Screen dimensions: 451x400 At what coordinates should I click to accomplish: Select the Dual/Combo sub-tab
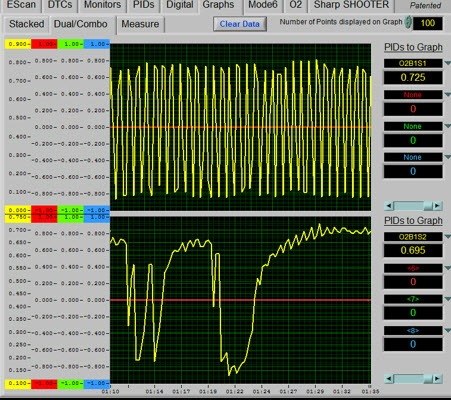click(81, 24)
